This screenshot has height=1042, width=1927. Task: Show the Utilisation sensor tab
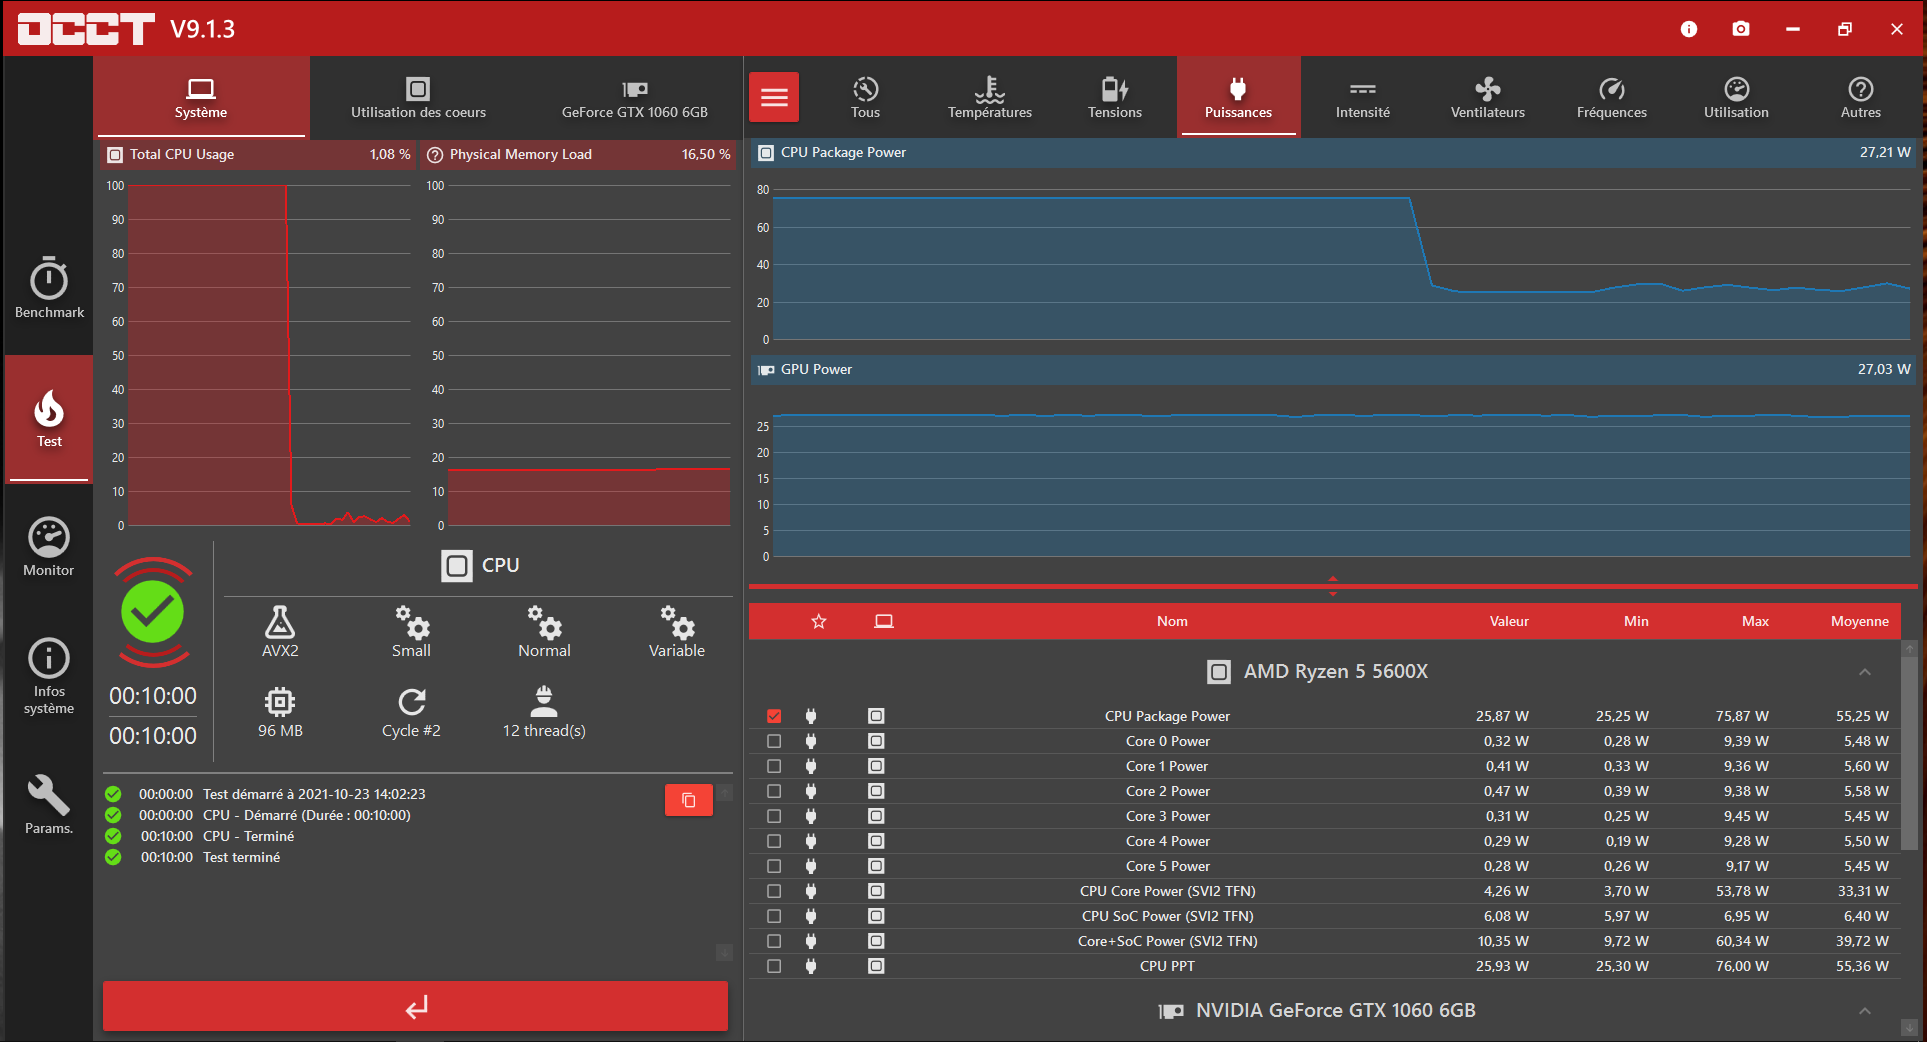(x=1737, y=97)
